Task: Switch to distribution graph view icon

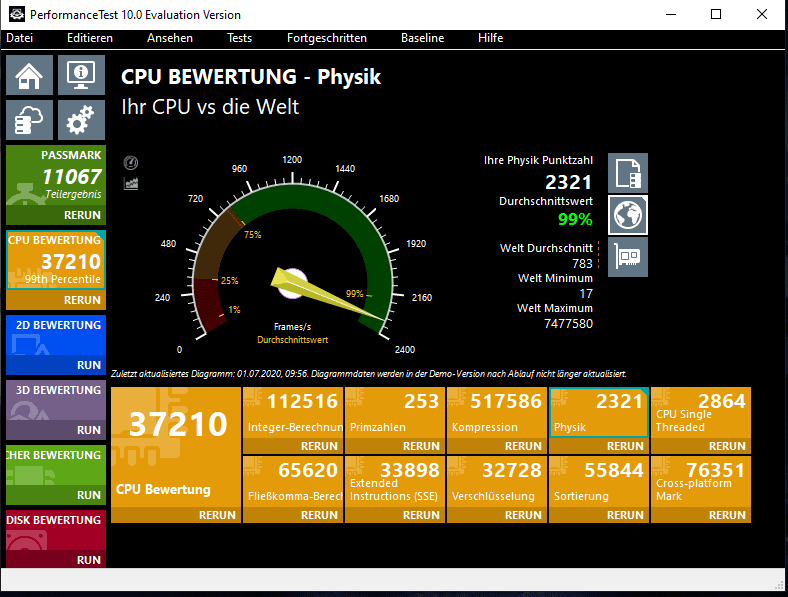Action: click(x=131, y=183)
